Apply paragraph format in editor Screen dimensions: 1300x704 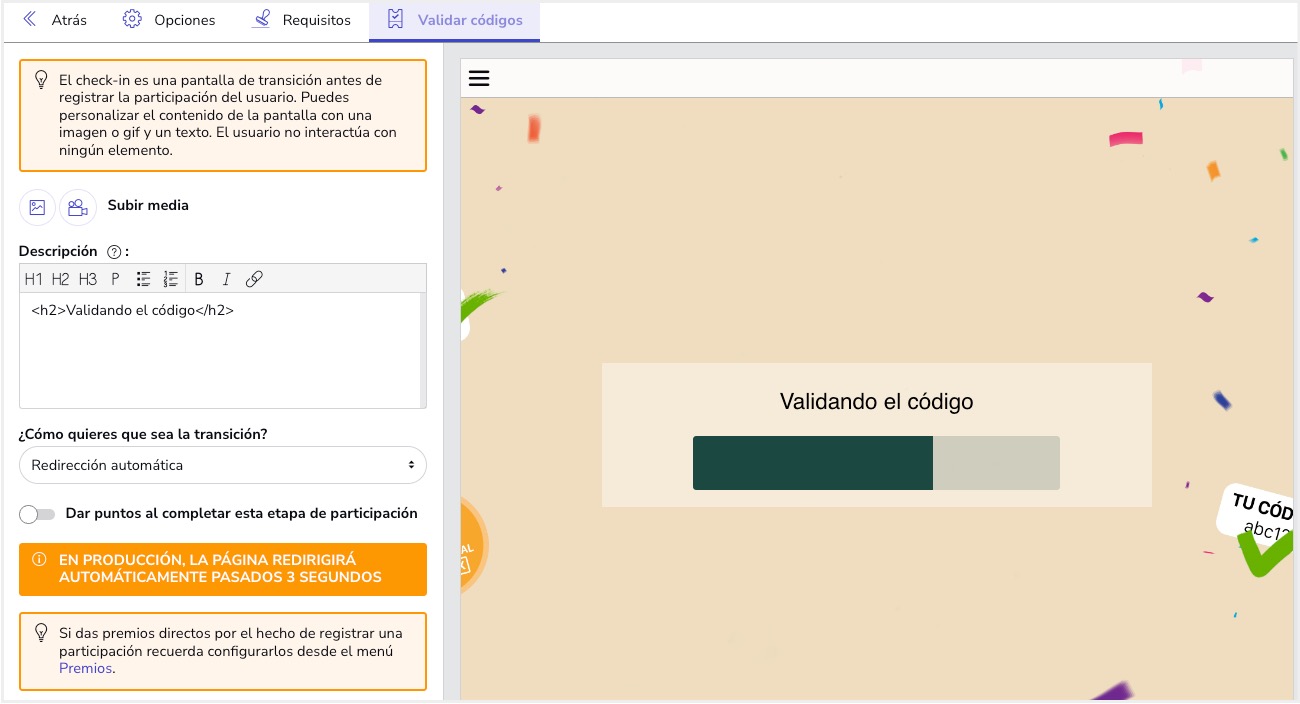coord(115,279)
